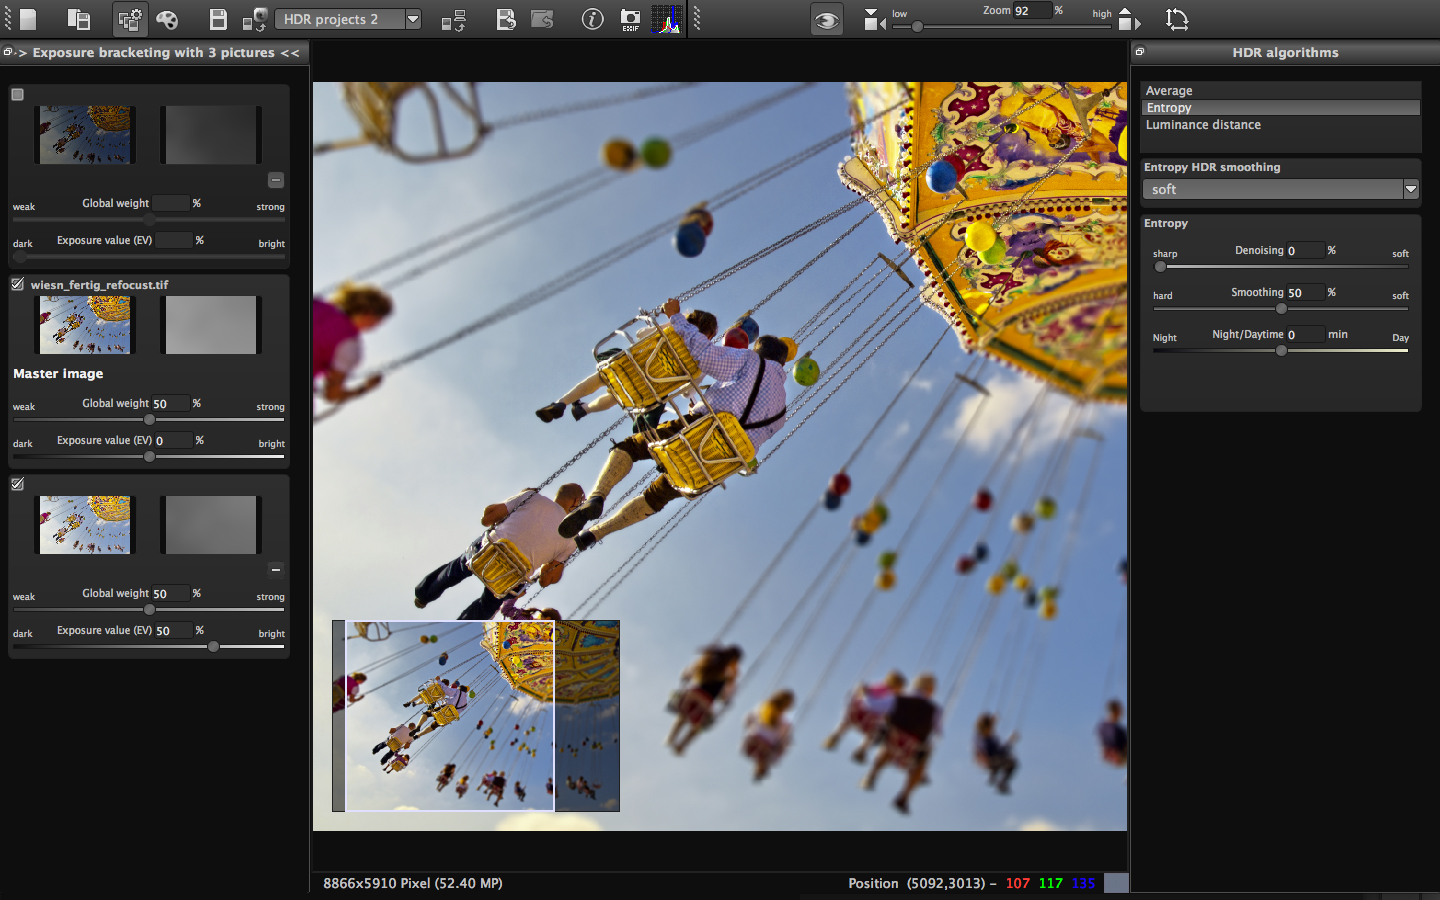Adjust the Night/Daytime slider handle
1440x900 pixels.
[1281, 351]
